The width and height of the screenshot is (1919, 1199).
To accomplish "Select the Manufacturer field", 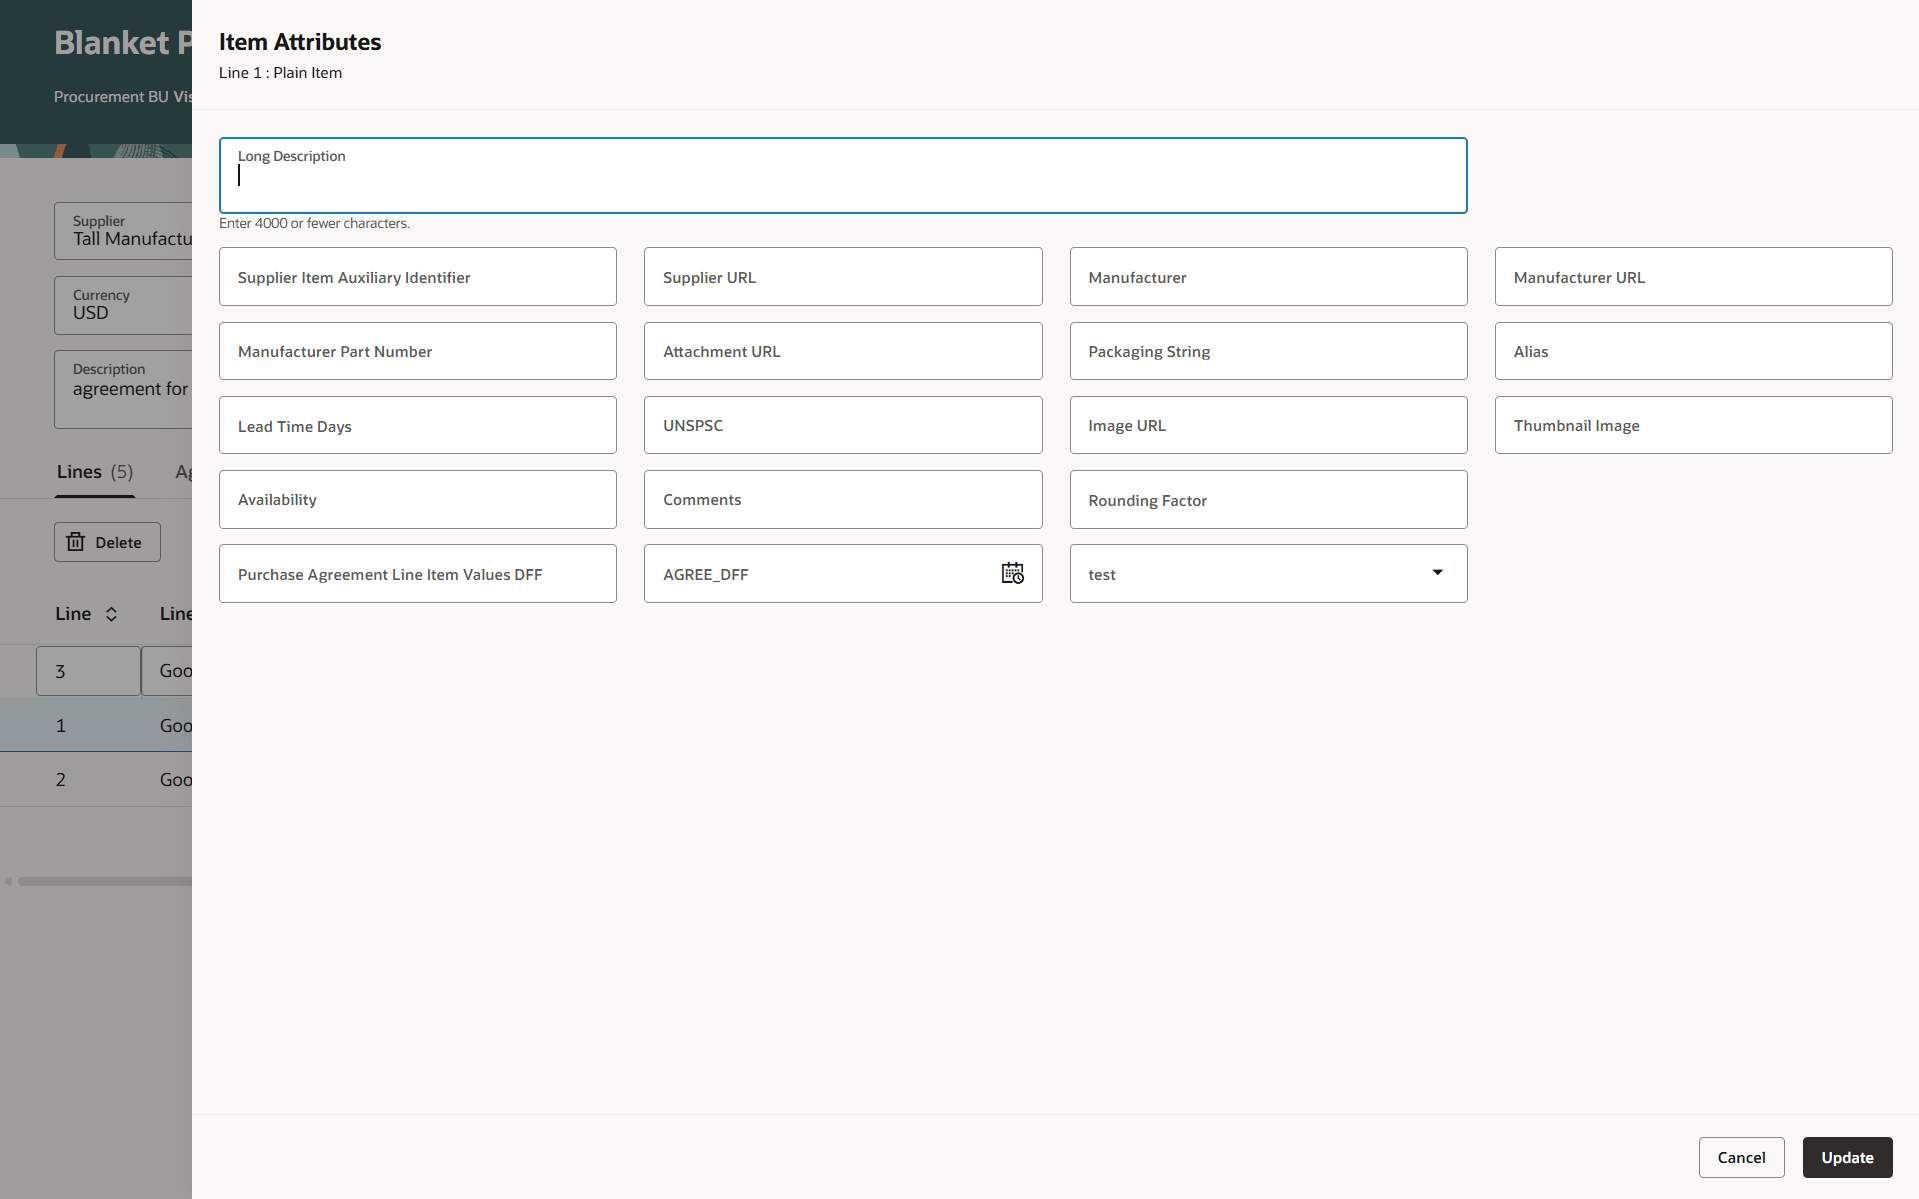I will click(x=1268, y=277).
